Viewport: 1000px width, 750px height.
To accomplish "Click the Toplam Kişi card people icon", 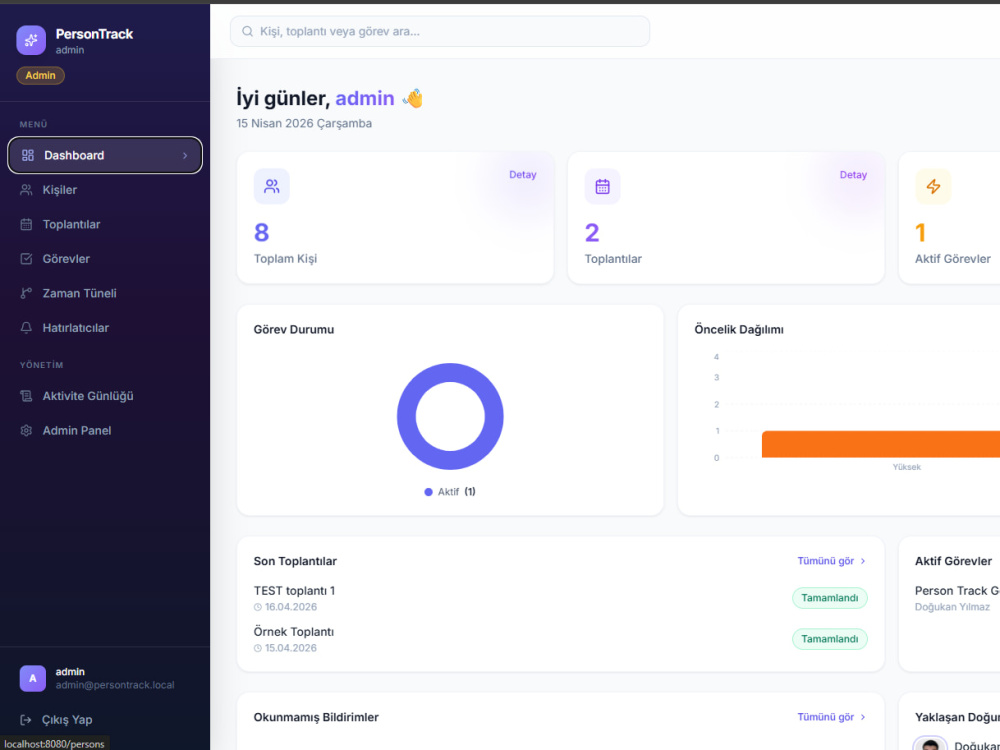I will click(272, 186).
